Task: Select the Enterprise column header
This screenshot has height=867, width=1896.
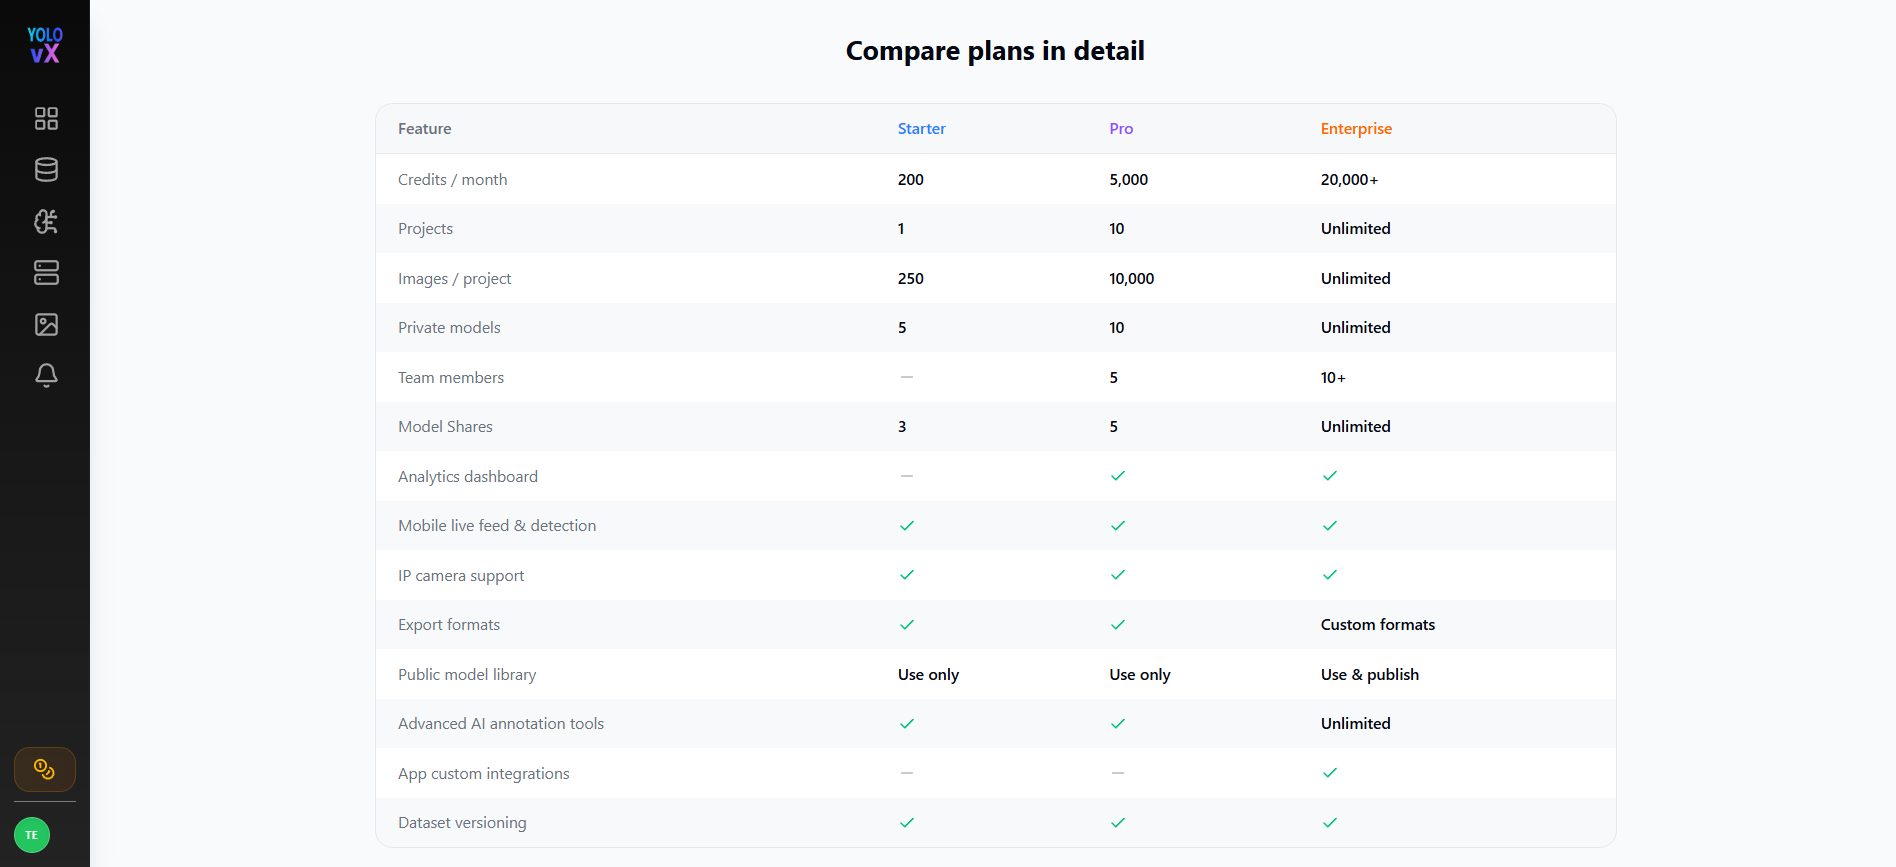Action: 1356,129
